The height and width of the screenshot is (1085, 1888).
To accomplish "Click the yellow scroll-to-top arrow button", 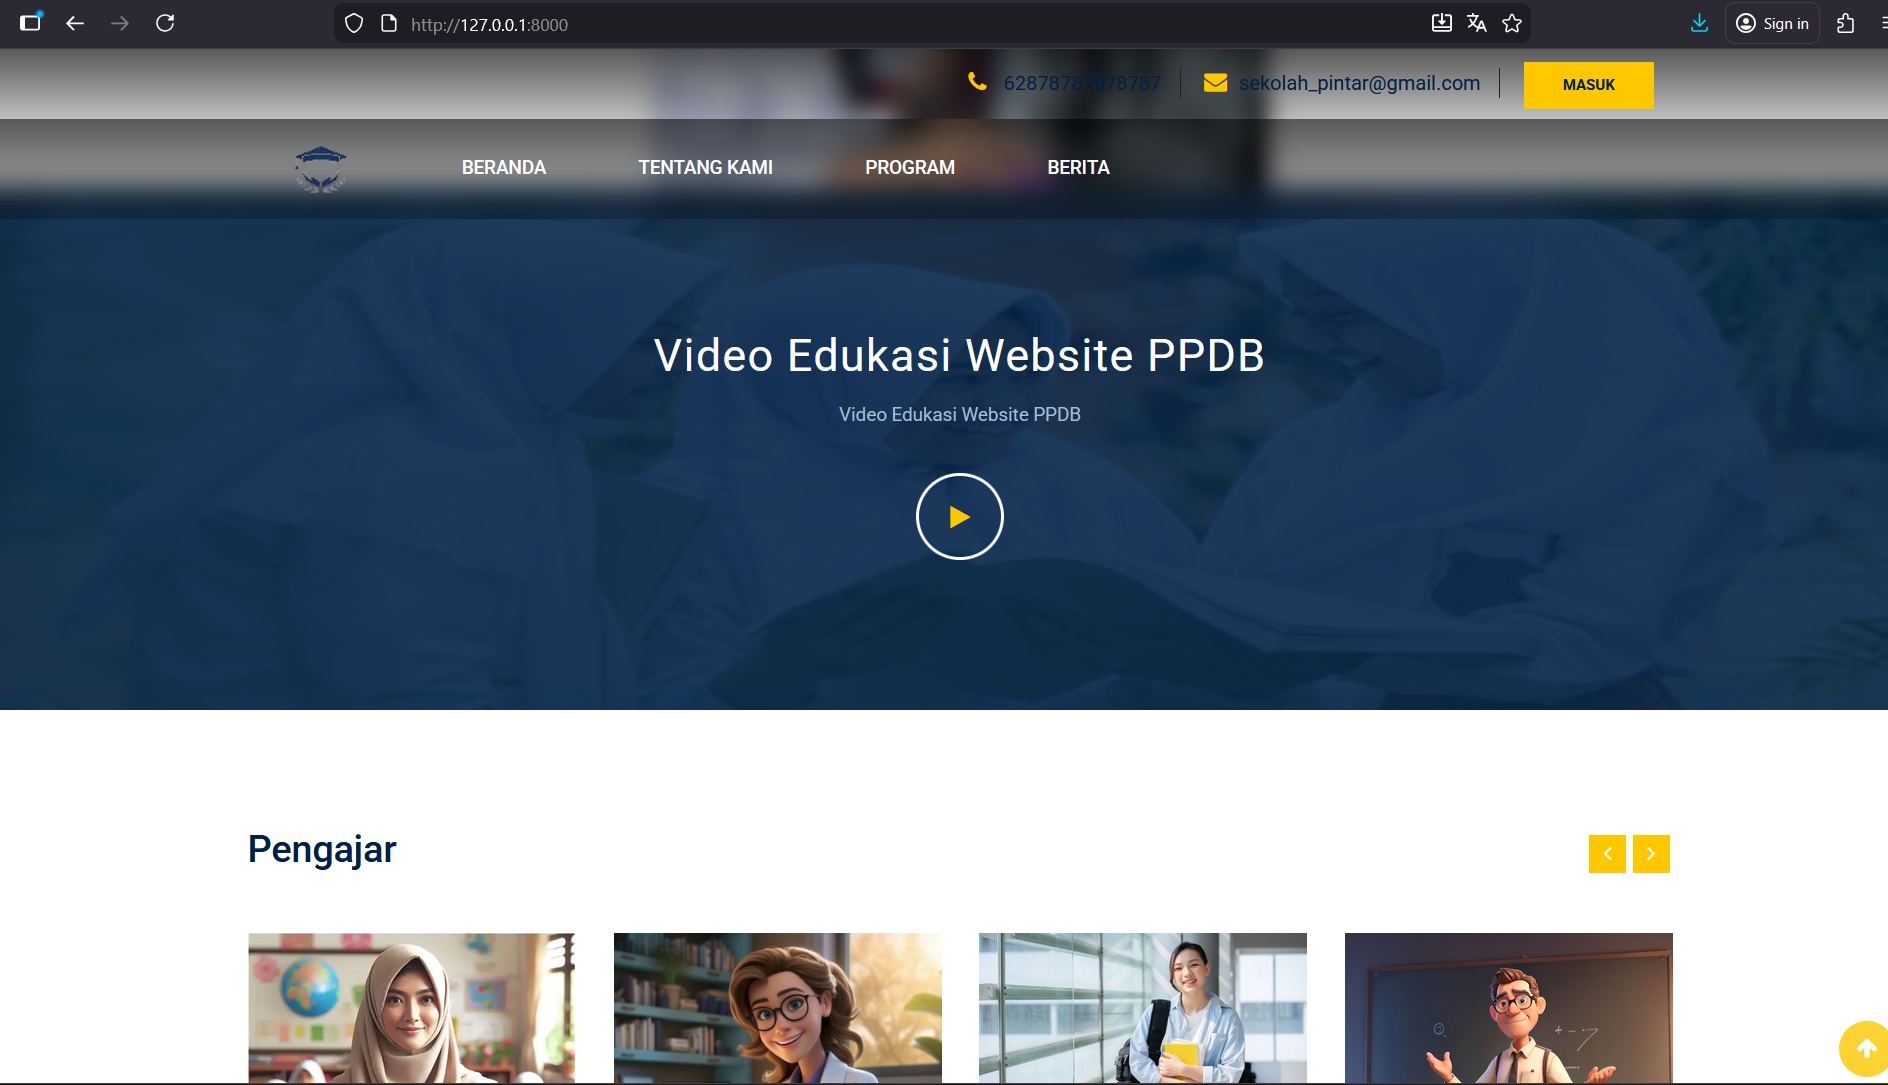I will point(1865,1048).
